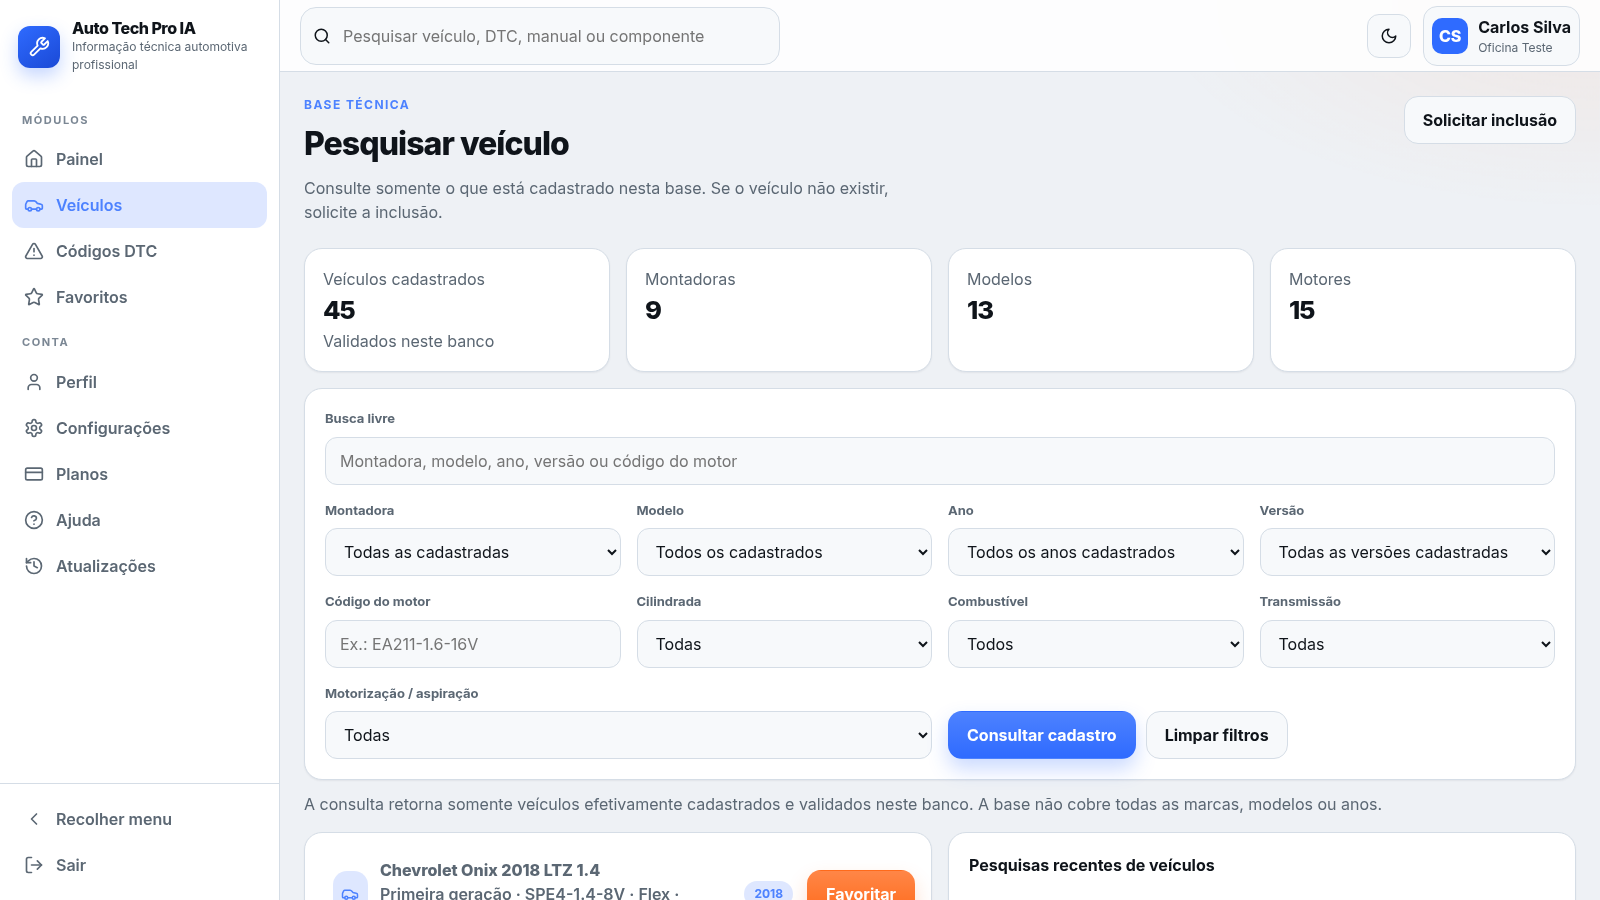Click the Limpar filtros button

coord(1216,735)
